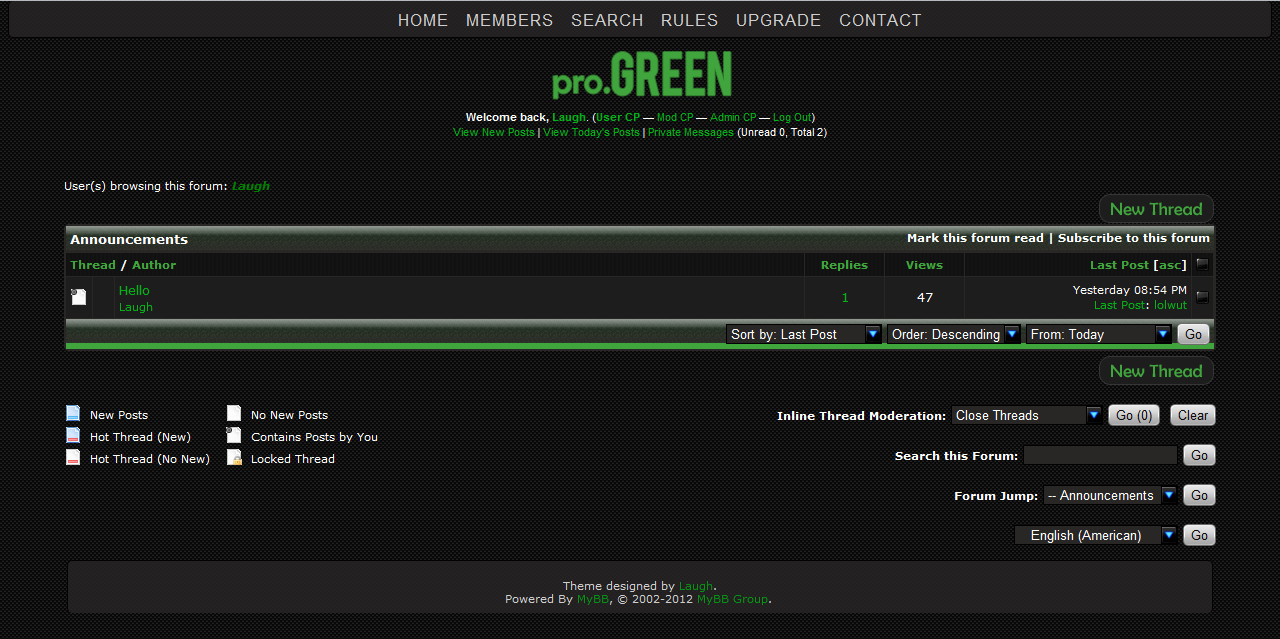Screen dimensions: 1280x639
Task: Open the MEMBERS menu item
Action: (x=509, y=20)
